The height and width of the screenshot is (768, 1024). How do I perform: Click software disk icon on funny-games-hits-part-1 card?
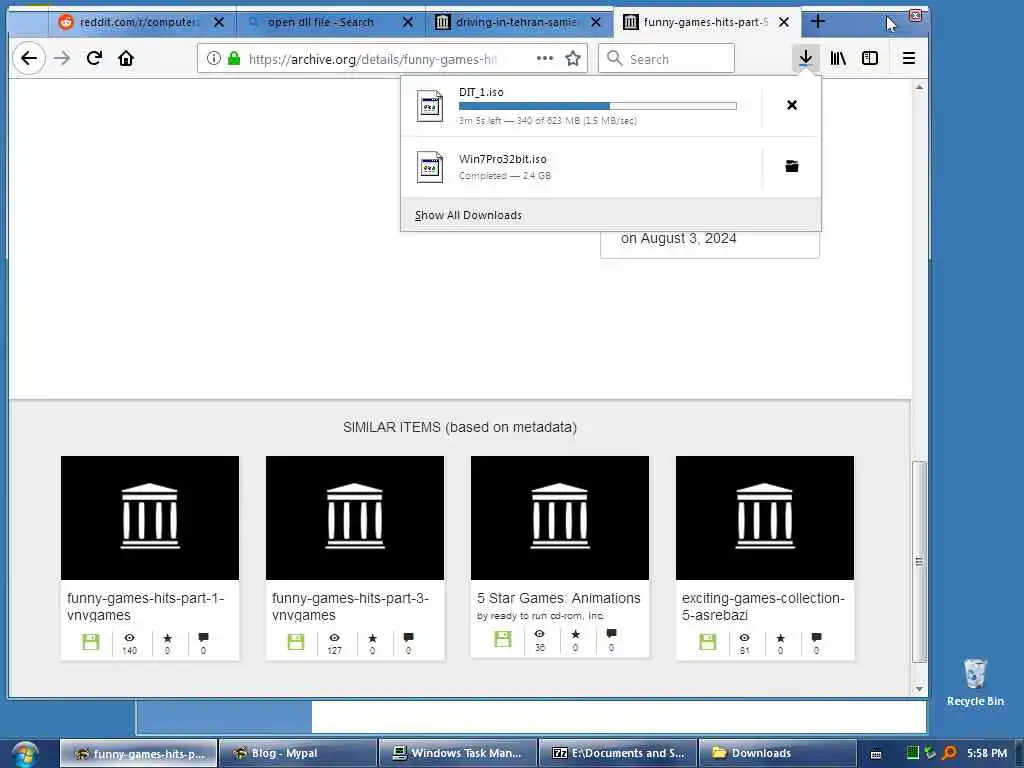coord(91,642)
